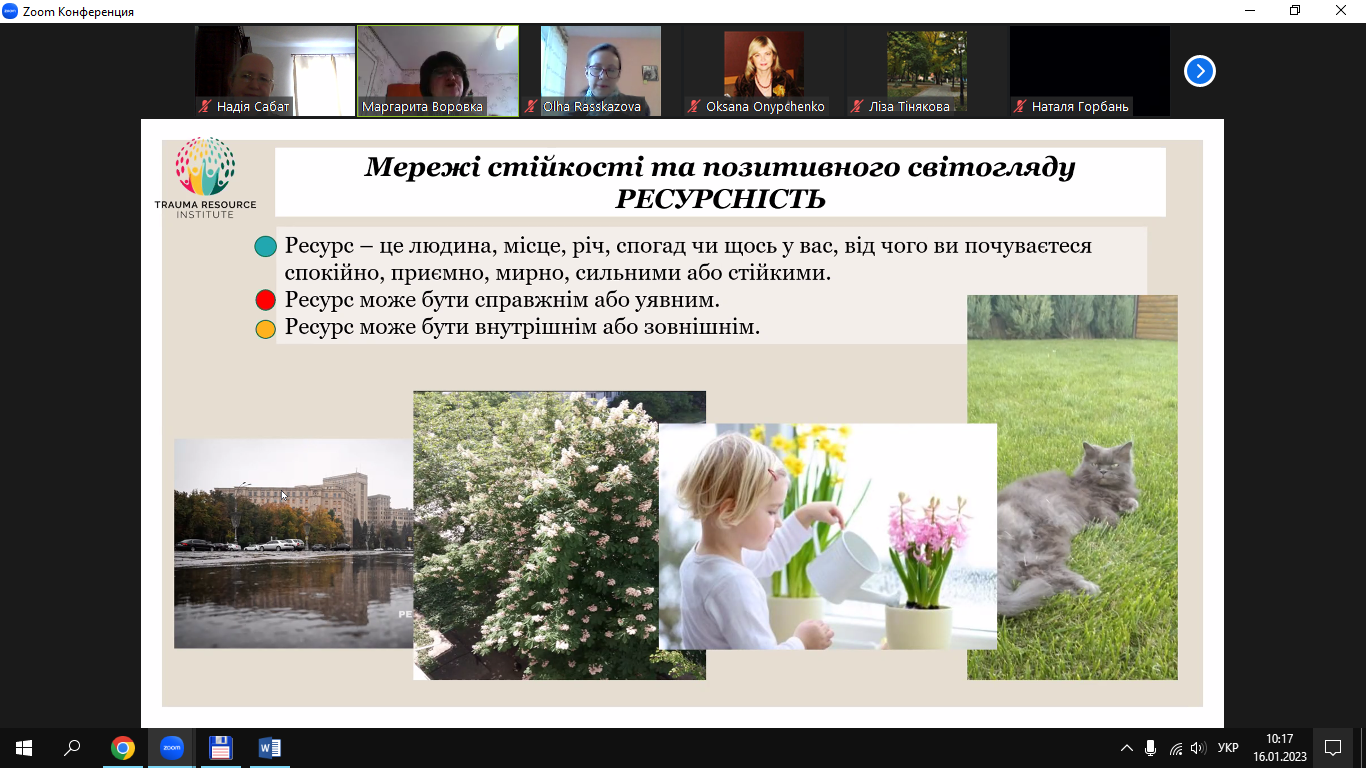1366x768 pixels.
Task: Select Надія Сабат video thumbnail
Action: [x=275, y=71]
